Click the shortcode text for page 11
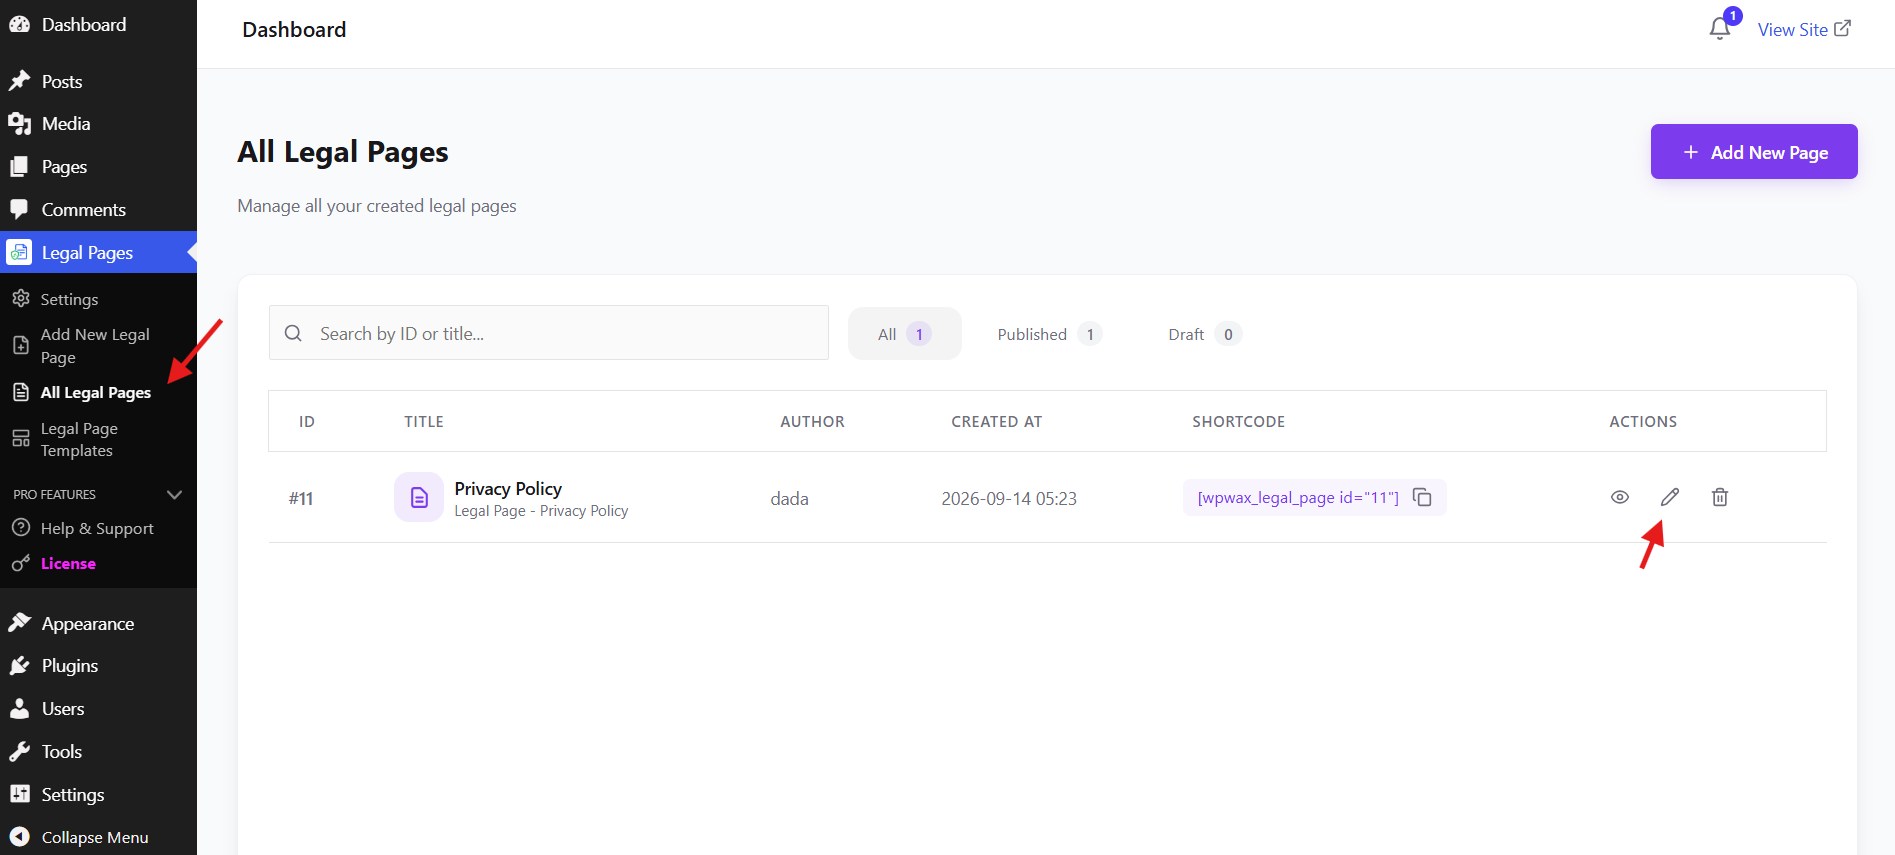1895x855 pixels. pyautogui.click(x=1298, y=497)
